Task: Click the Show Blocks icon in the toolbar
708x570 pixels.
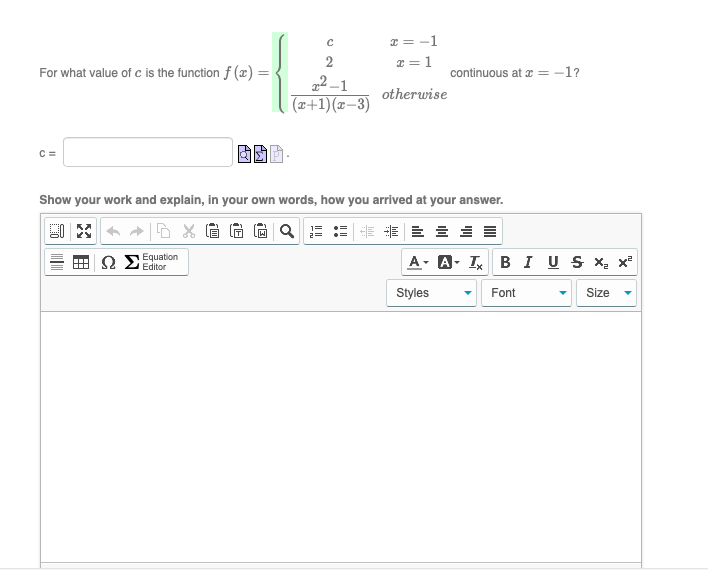Action: click(x=57, y=231)
